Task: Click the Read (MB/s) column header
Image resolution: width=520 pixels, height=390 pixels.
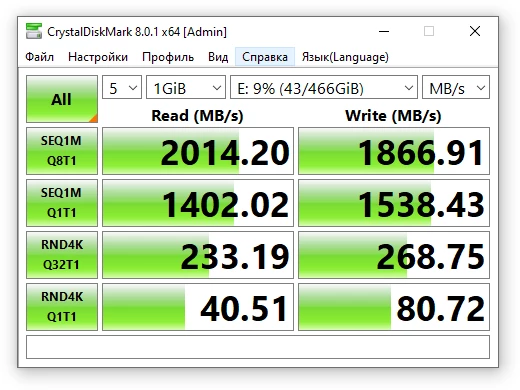Action: tap(197, 116)
